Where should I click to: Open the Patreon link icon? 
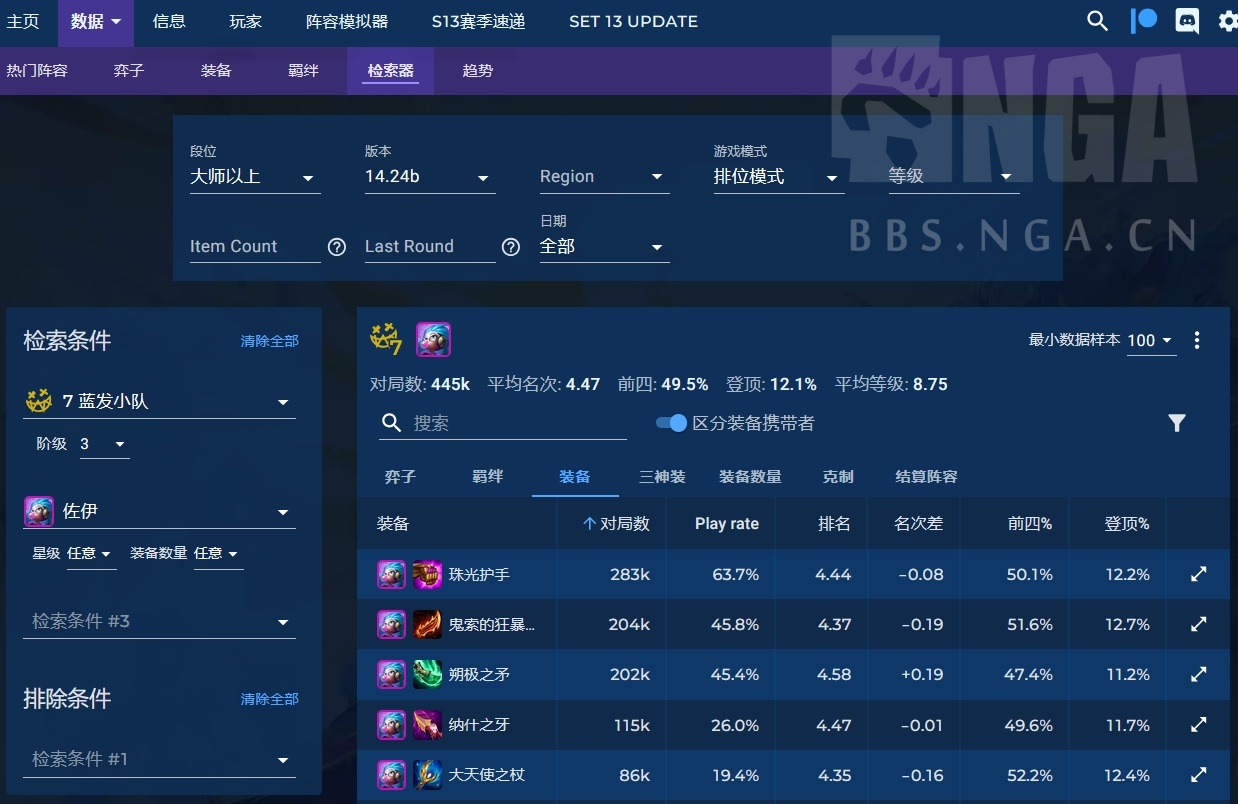point(1144,21)
